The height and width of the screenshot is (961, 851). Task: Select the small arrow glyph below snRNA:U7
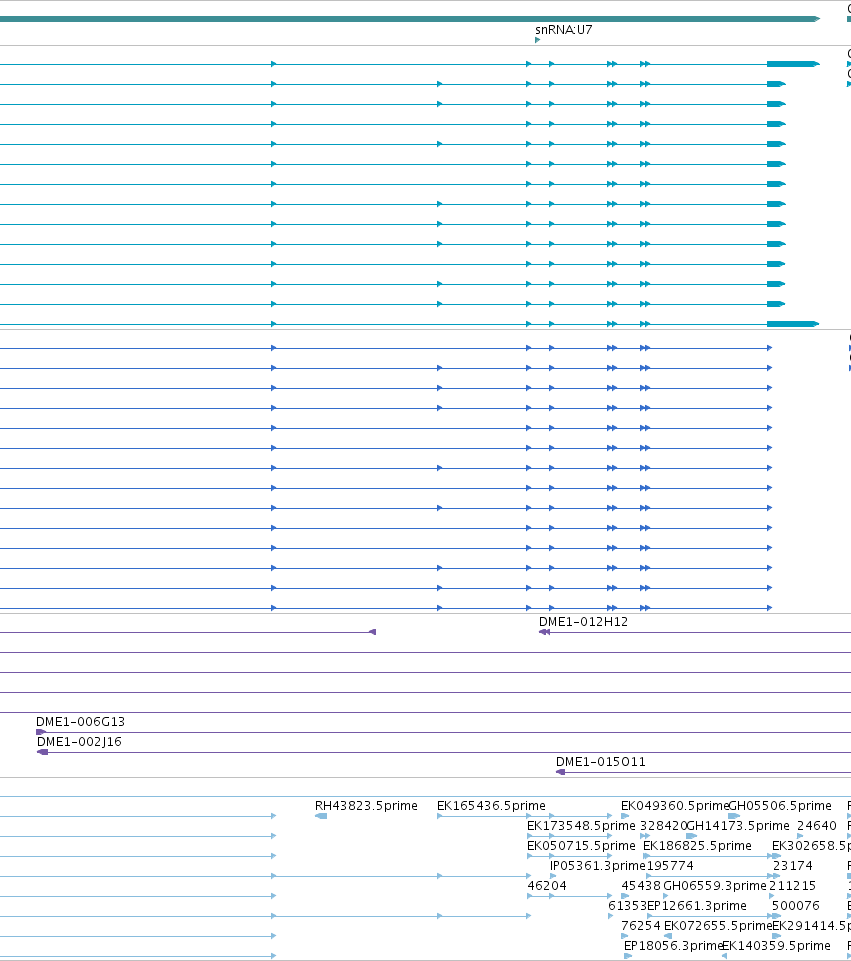click(537, 40)
